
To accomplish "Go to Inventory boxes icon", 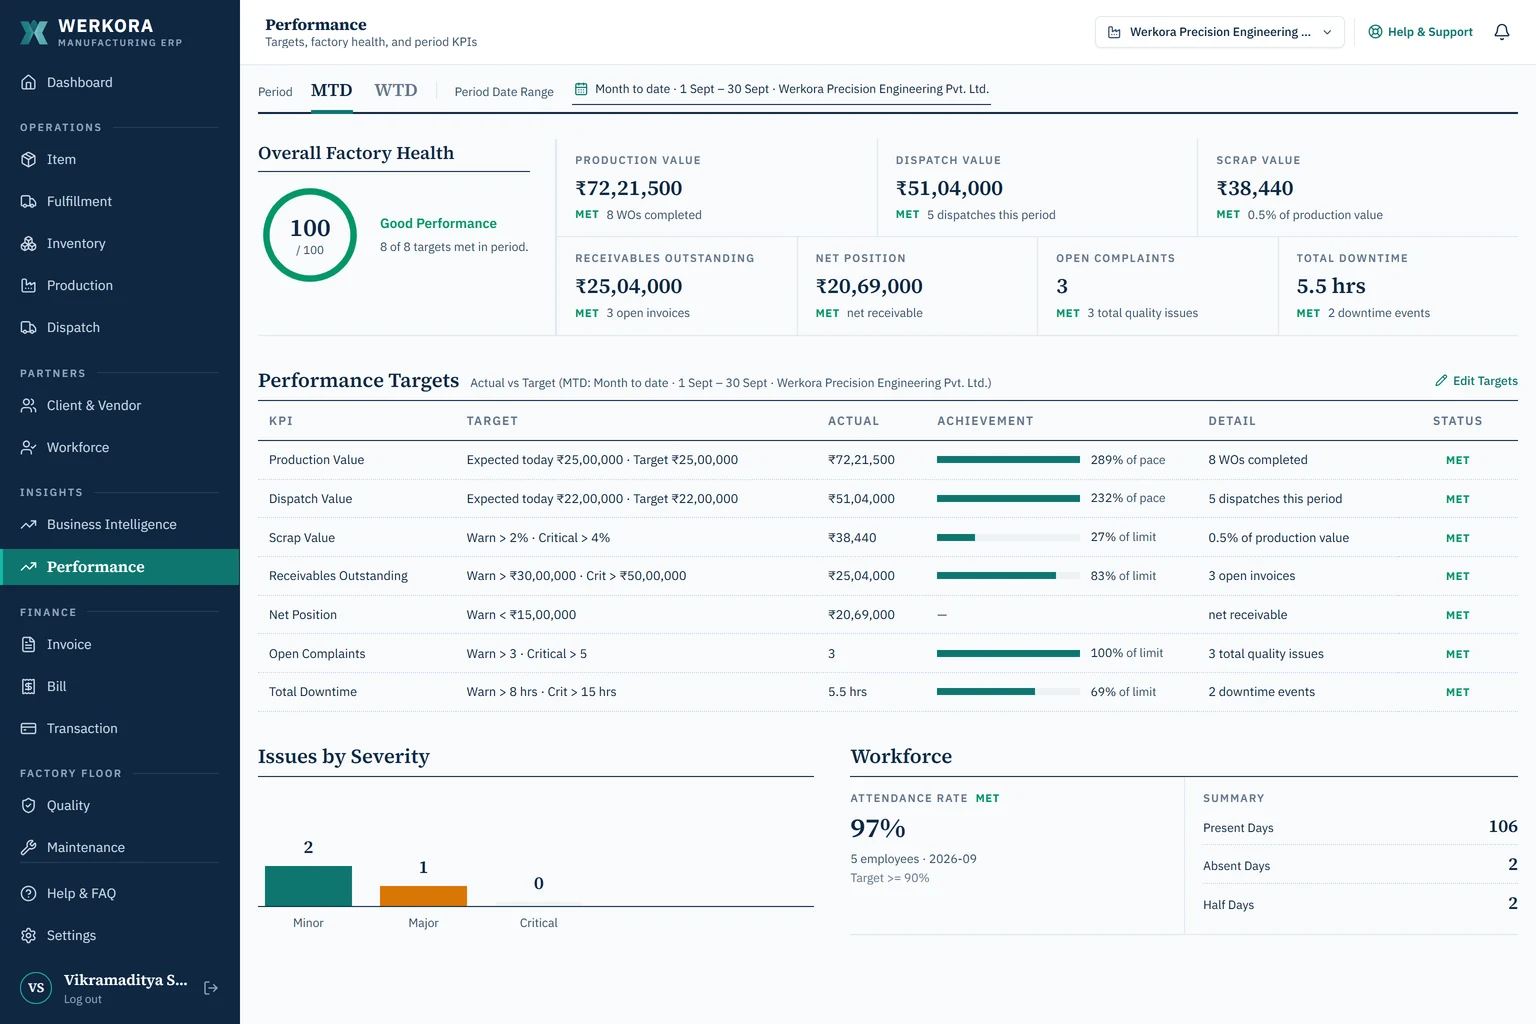I will 29,244.
